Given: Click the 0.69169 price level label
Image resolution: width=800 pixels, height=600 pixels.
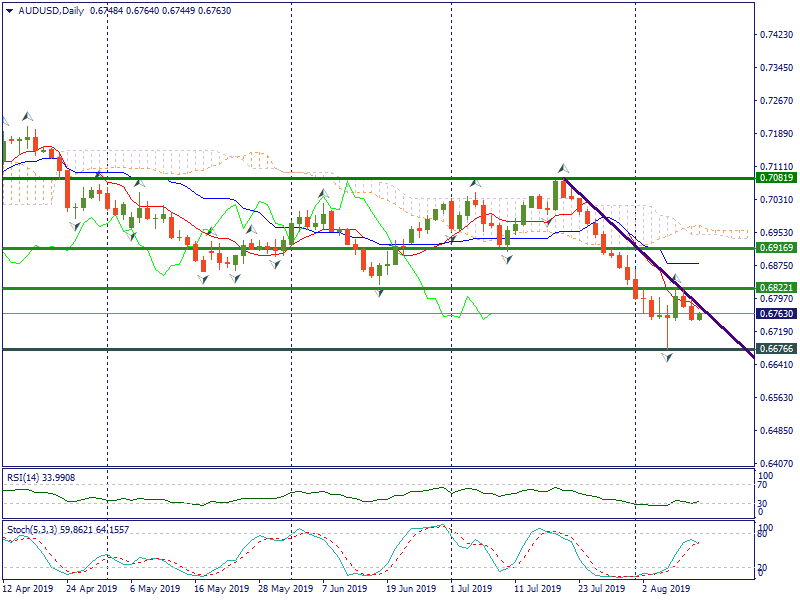Looking at the screenshot, I should click(x=776, y=247).
